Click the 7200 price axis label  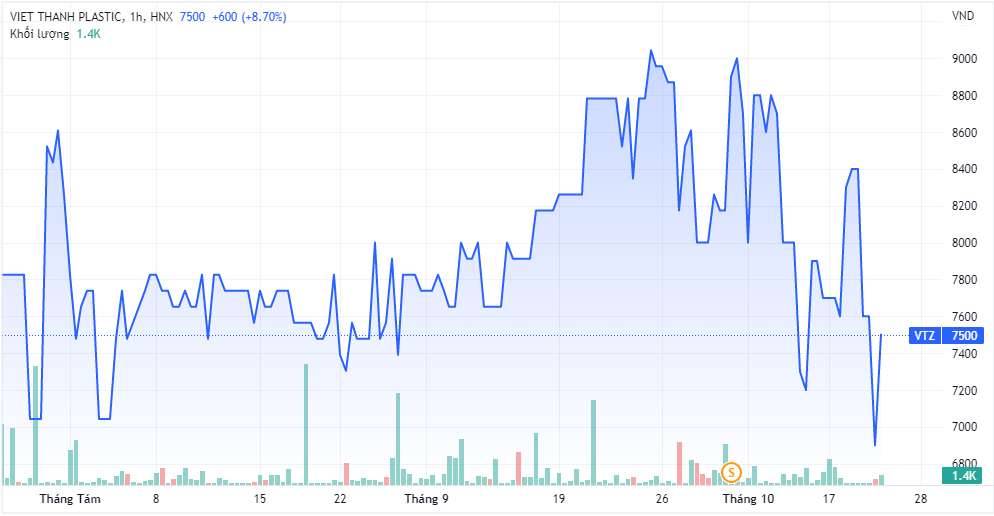pos(964,390)
